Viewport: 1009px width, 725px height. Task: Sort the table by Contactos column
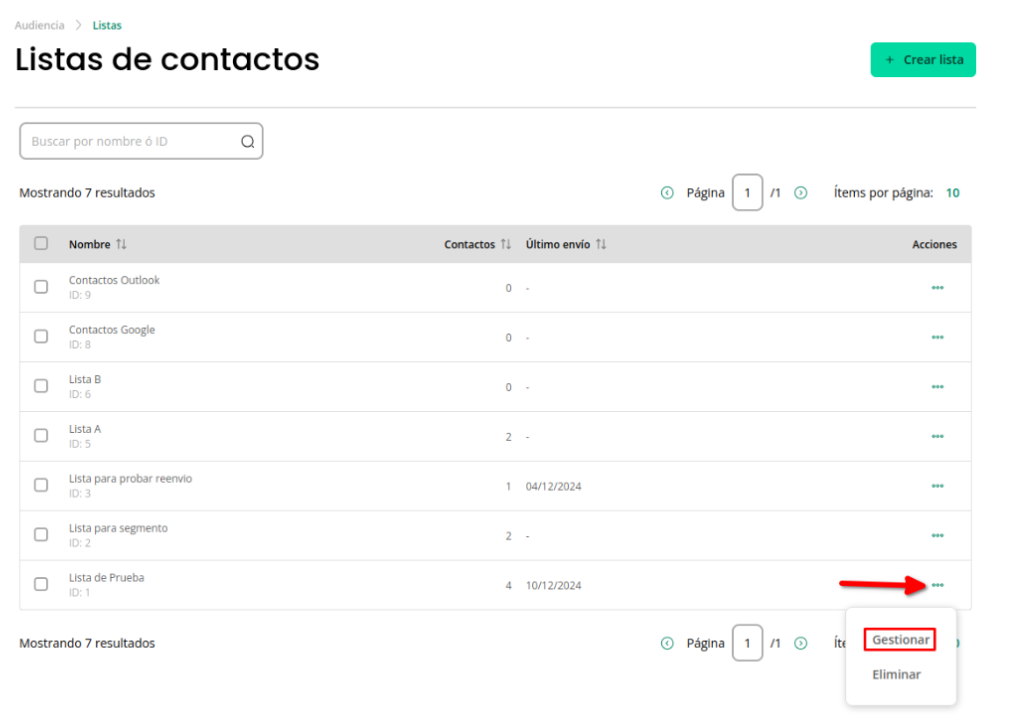[506, 244]
